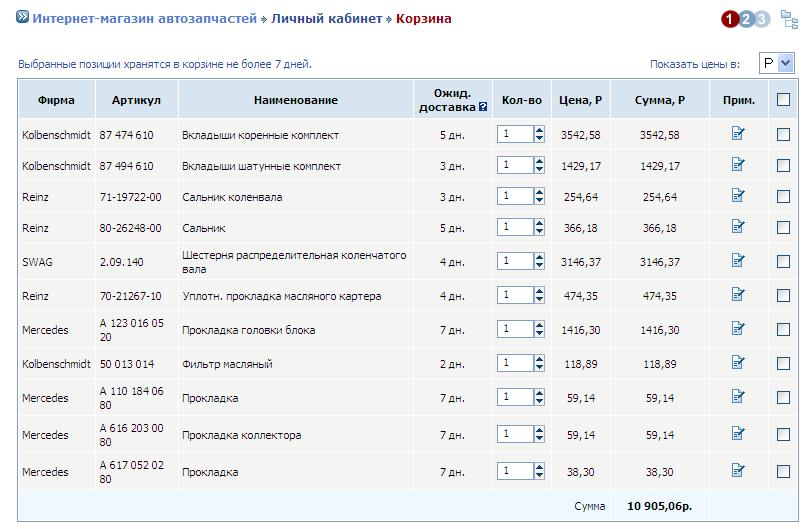Image resolution: width=808 pixels, height=529 pixels.
Task: Open Личный кабинет breadcrumb link
Action: [327, 19]
